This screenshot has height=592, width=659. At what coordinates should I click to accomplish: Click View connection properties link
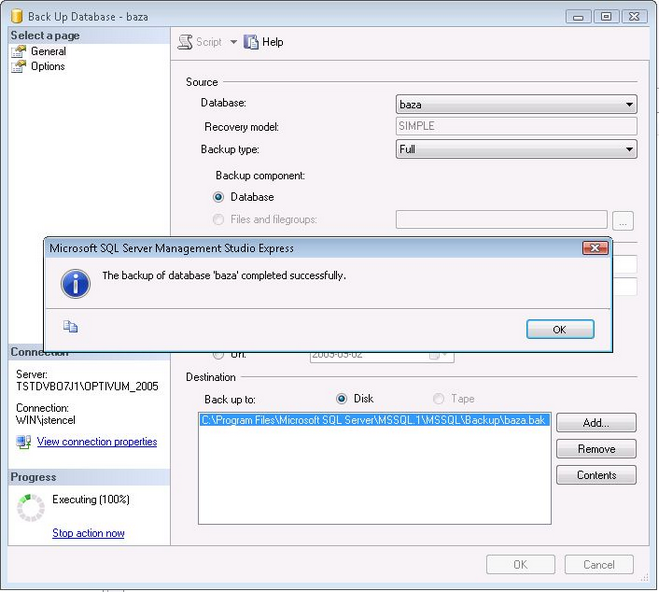[x=97, y=442]
